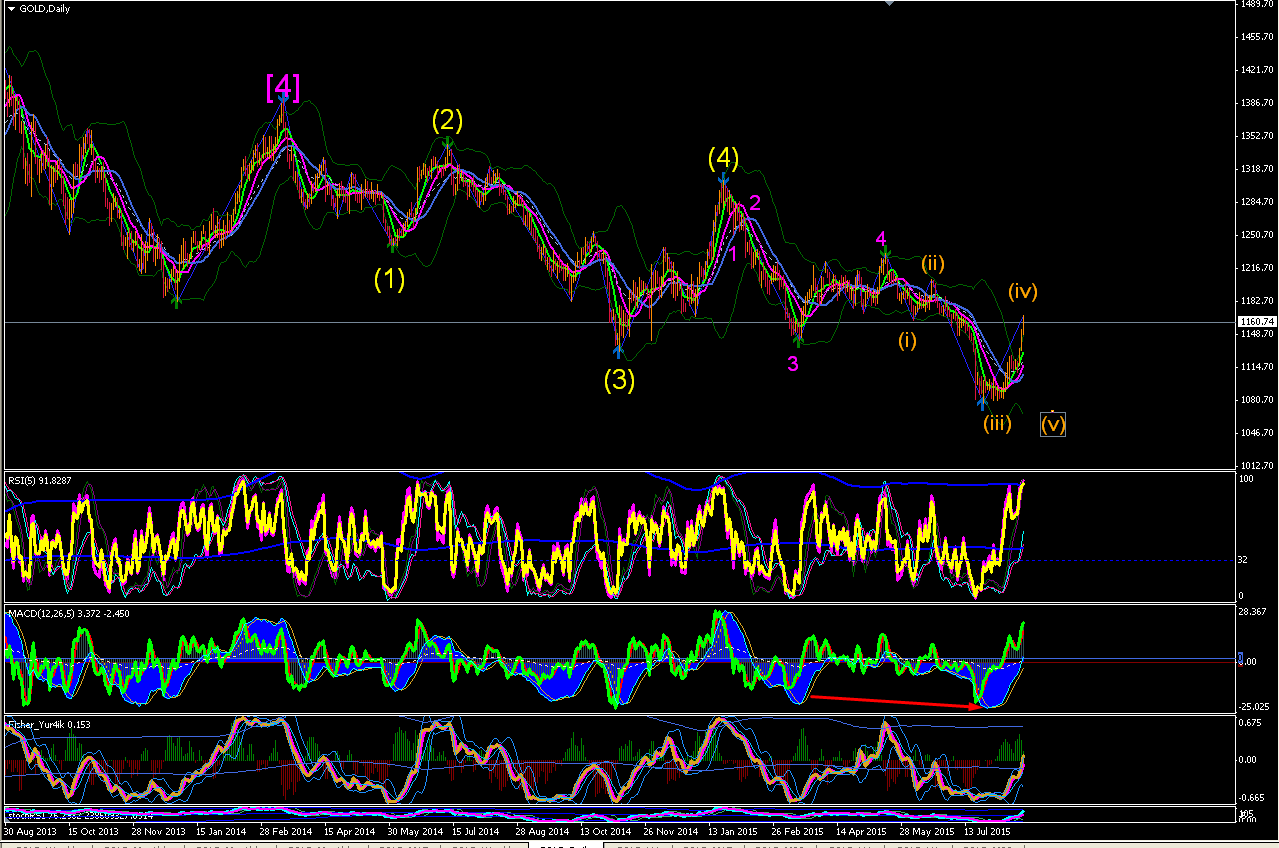Click the MACD scale value -25.025
This screenshot has height=848, width=1279.
[1256, 705]
